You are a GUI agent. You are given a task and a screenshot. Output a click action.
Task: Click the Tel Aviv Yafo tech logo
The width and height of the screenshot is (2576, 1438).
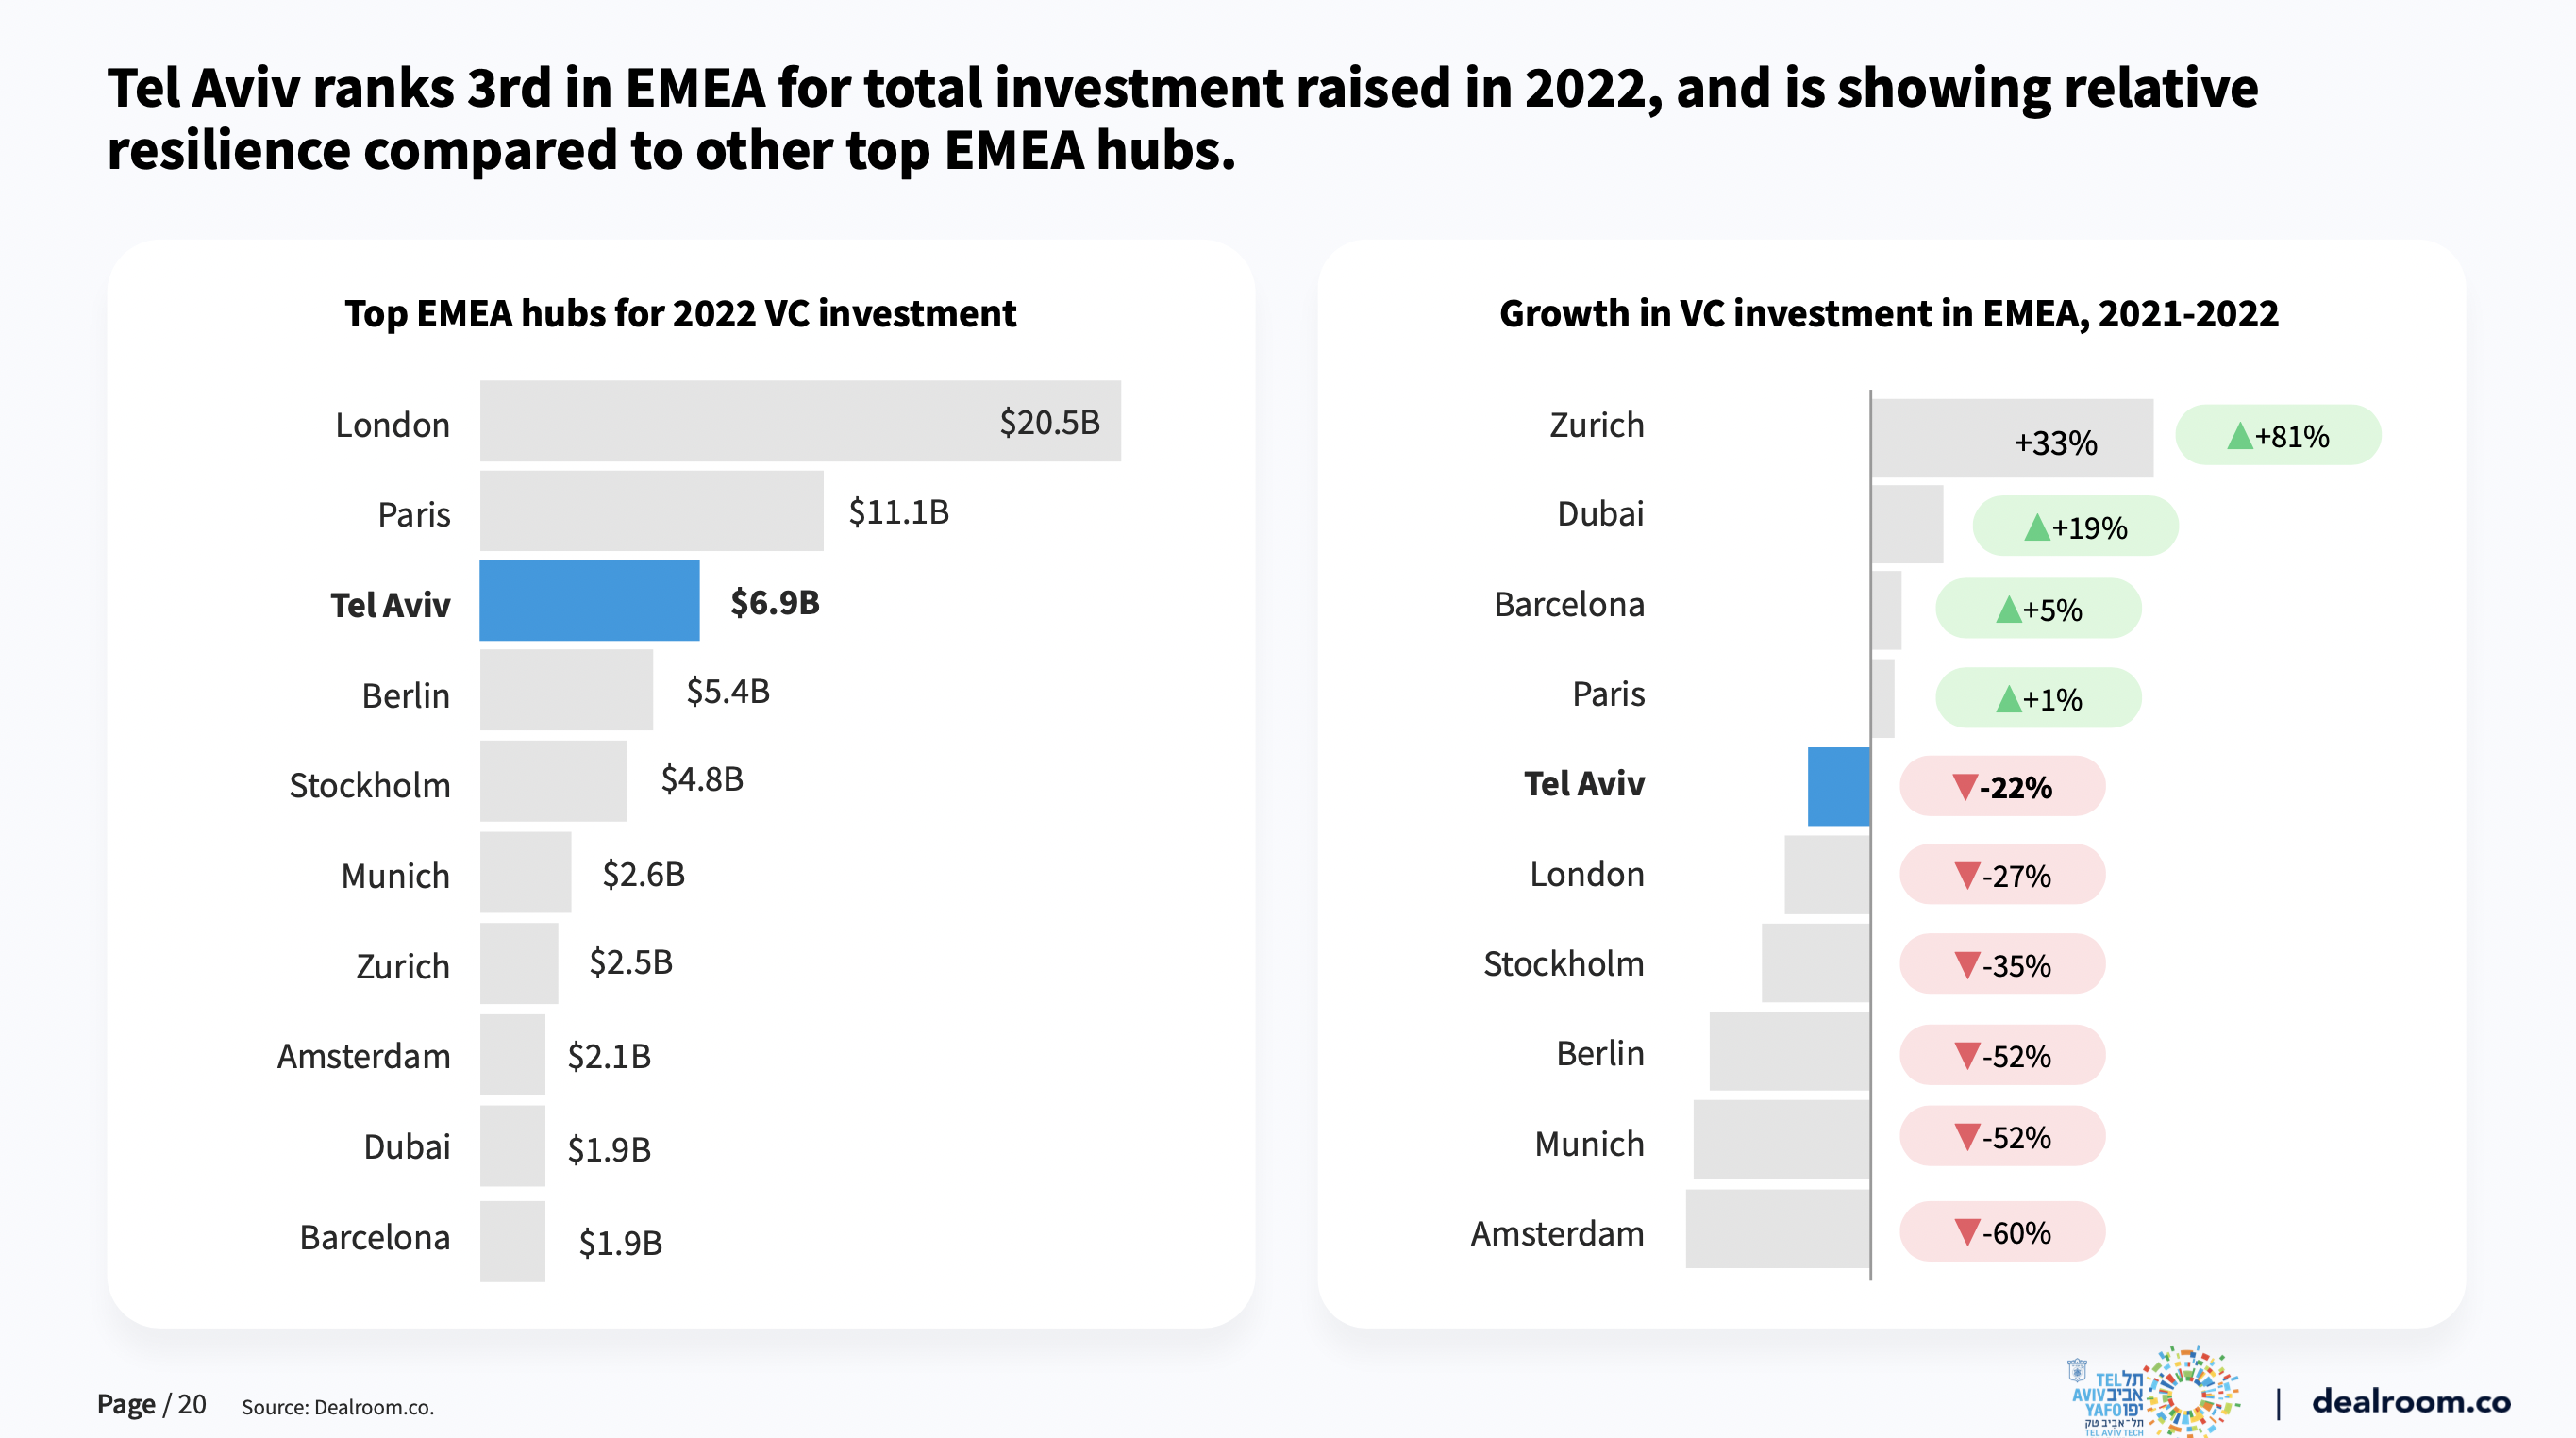(x=2155, y=1392)
